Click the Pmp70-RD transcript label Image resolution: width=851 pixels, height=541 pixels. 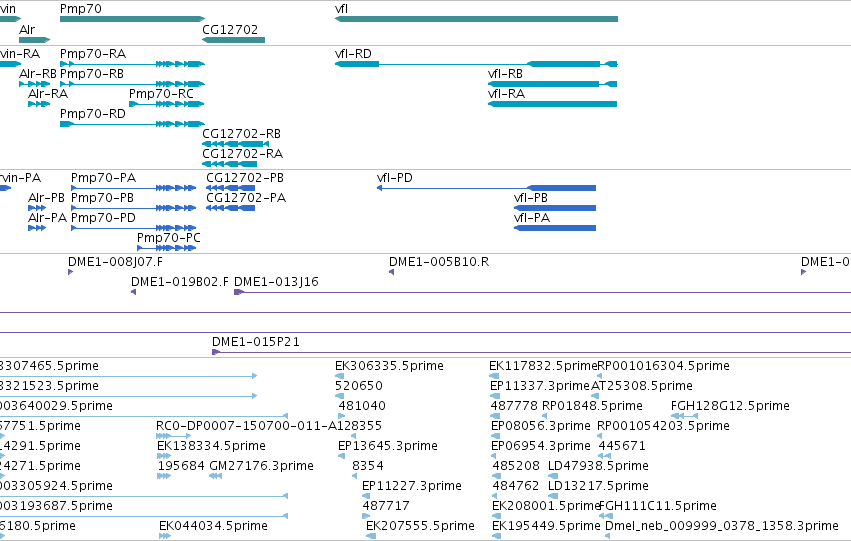(93, 114)
